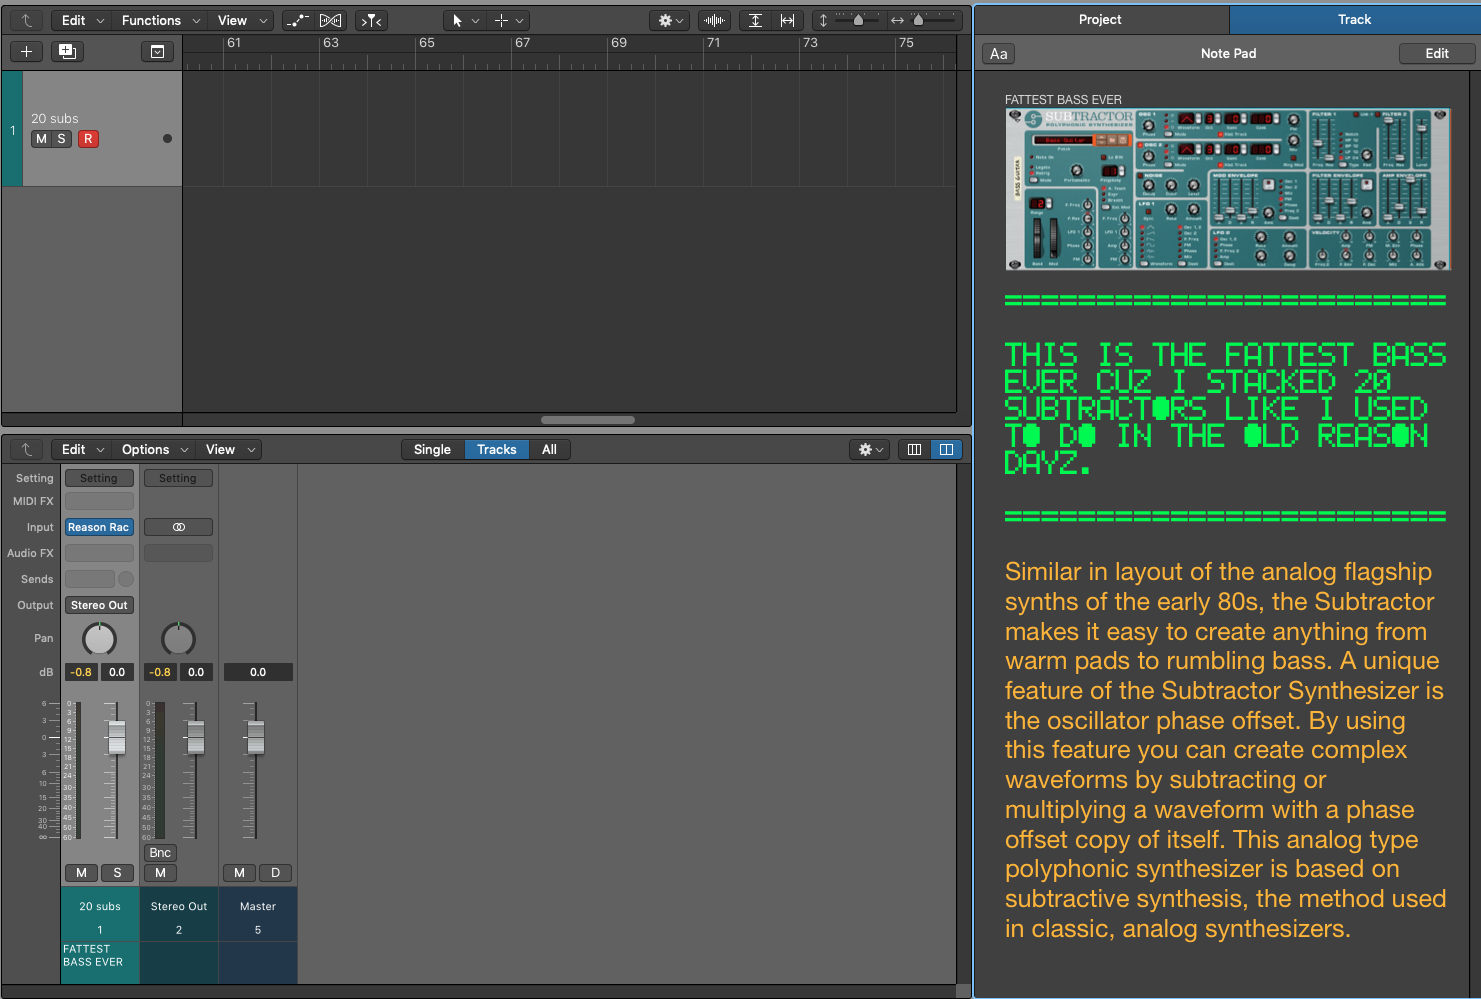This screenshot has width=1481, height=999.
Task: Open the Tracks area View menu
Action: click(243, 20)
